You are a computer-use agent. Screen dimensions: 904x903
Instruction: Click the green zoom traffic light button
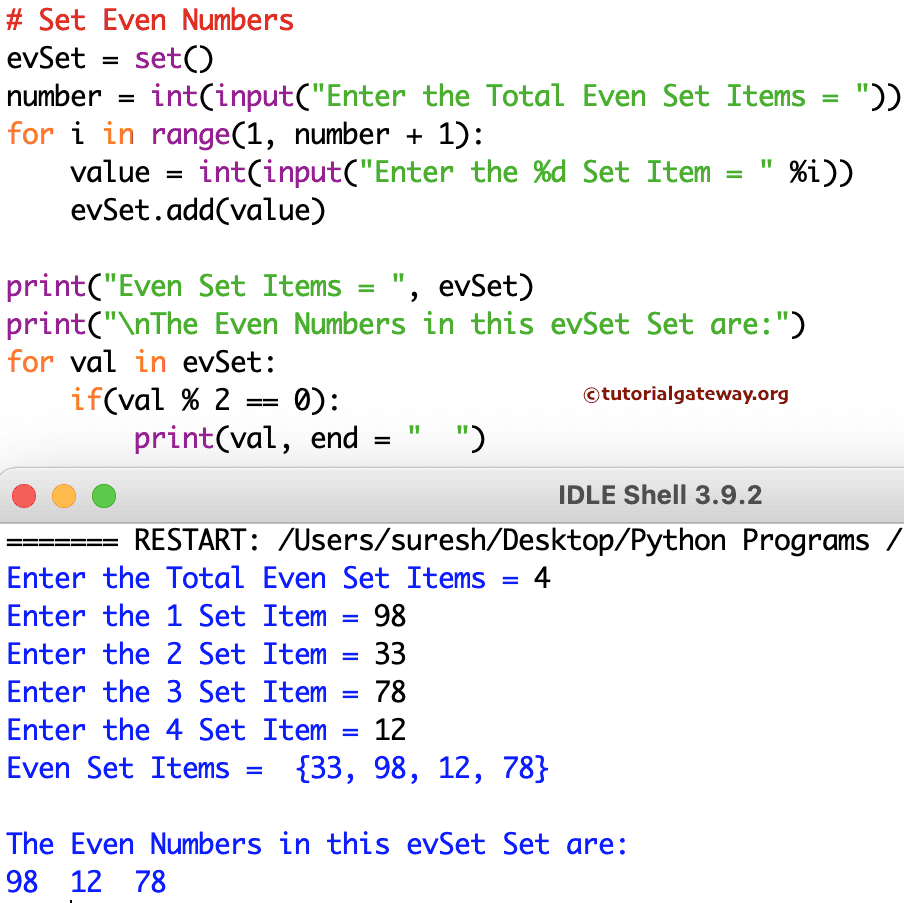coord(104,496)
